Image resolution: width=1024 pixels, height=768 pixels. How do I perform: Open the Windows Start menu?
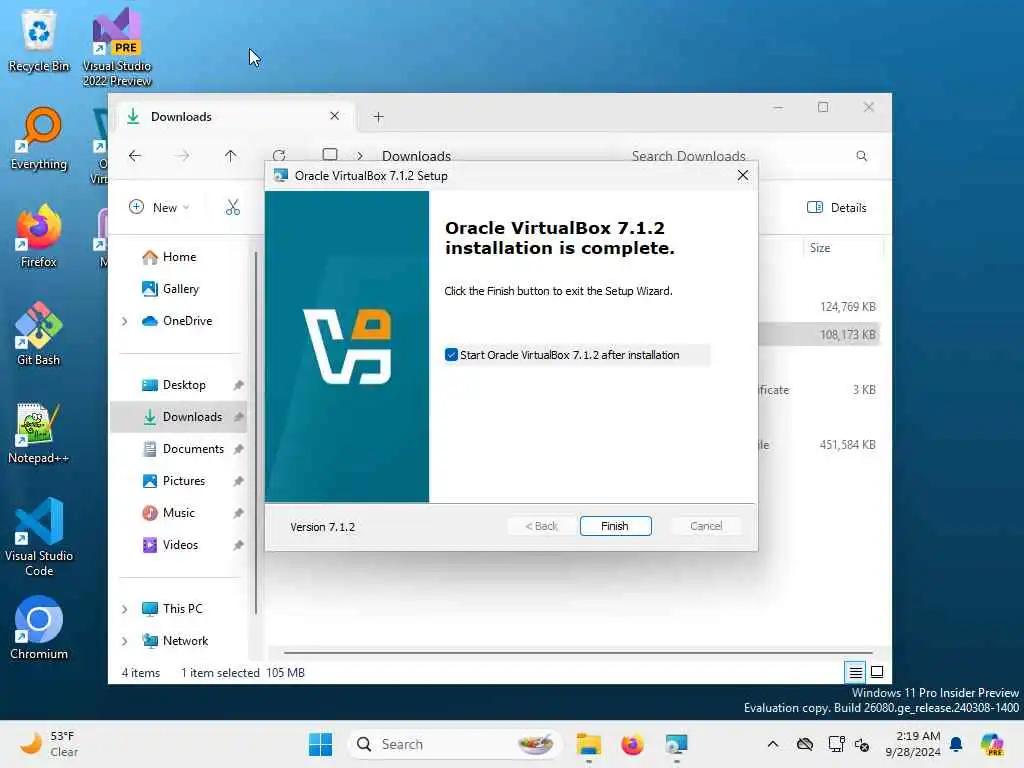coord(320,744)
